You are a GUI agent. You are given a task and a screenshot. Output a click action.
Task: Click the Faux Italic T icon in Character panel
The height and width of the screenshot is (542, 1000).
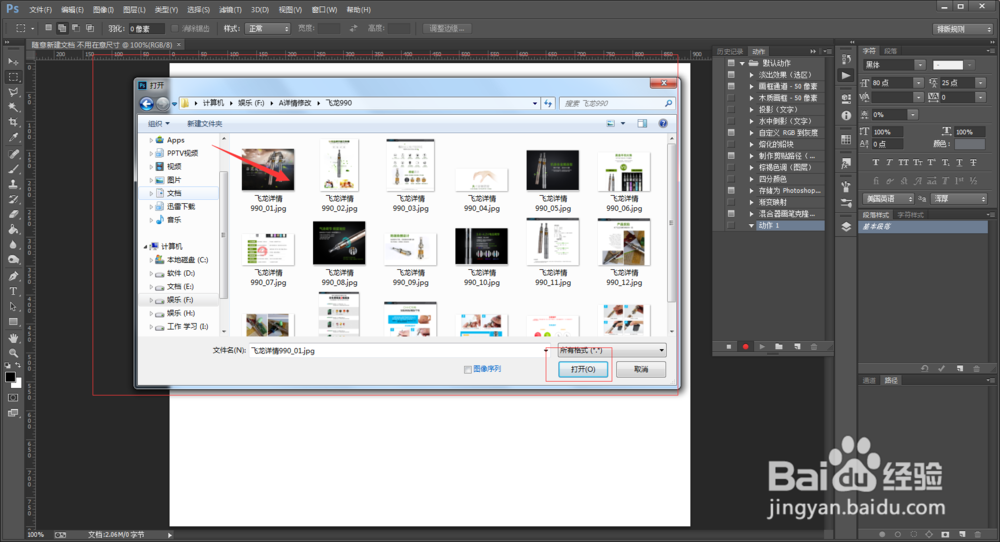889,163
